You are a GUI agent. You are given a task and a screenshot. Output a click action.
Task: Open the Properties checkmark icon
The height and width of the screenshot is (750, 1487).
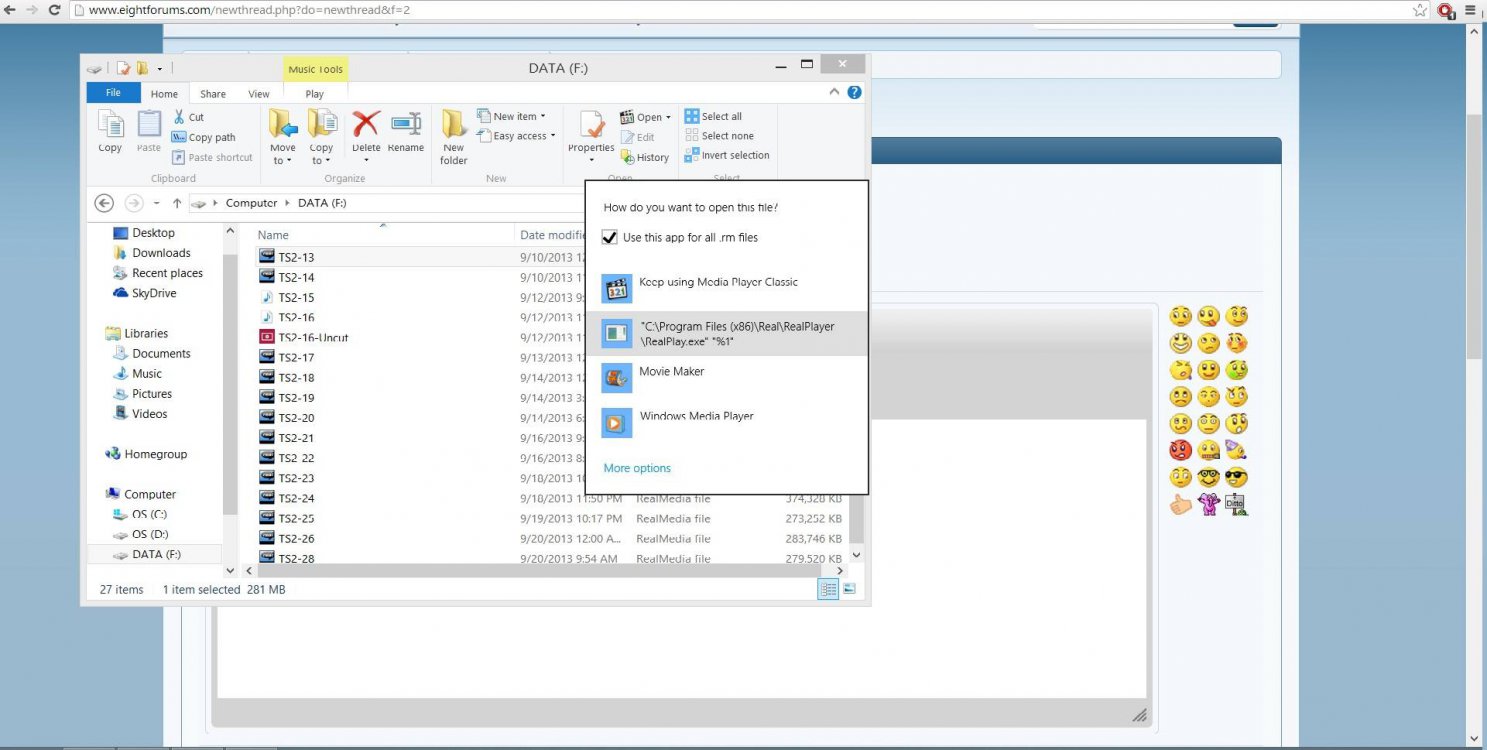click(591, 126)
